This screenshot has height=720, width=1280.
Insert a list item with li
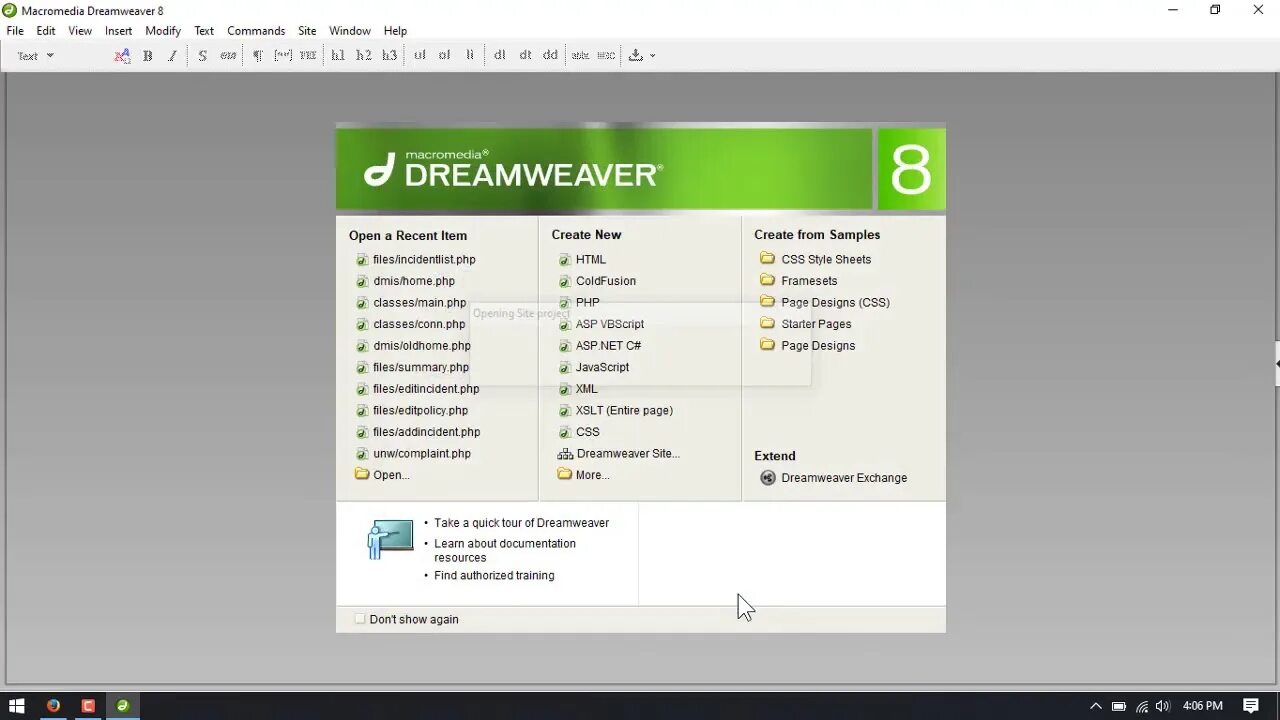pos(470,56)
